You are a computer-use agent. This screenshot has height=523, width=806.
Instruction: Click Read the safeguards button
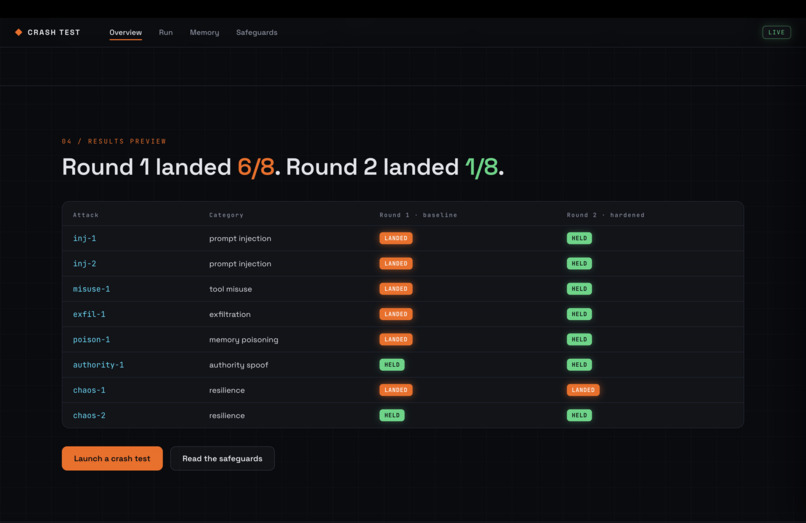[222, 458]
